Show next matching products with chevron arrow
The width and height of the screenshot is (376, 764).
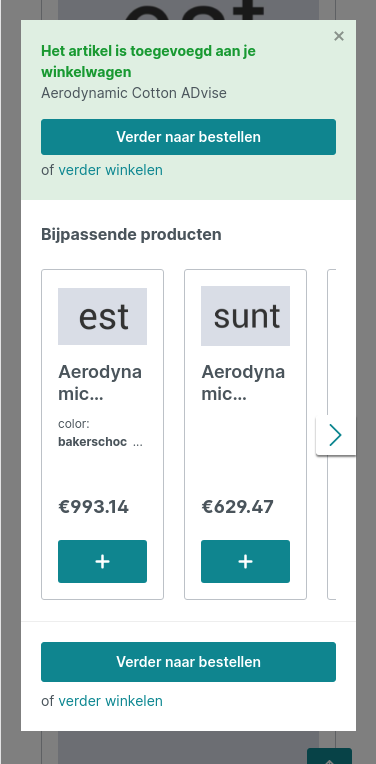[336, 435]
